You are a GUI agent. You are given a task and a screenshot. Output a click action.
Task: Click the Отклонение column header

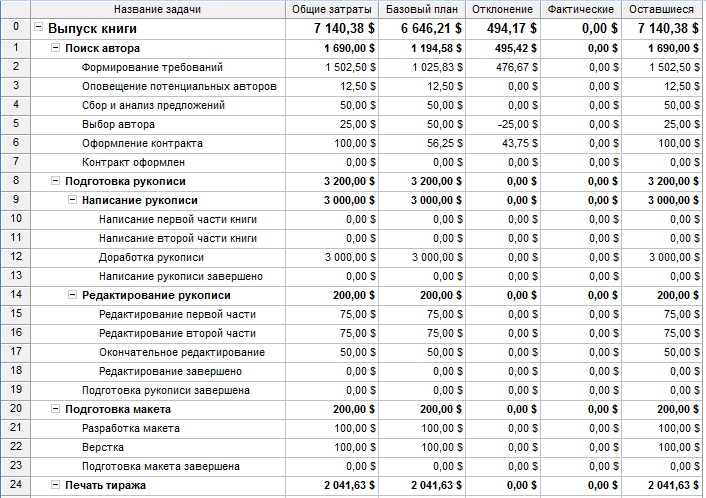point(502,9)
